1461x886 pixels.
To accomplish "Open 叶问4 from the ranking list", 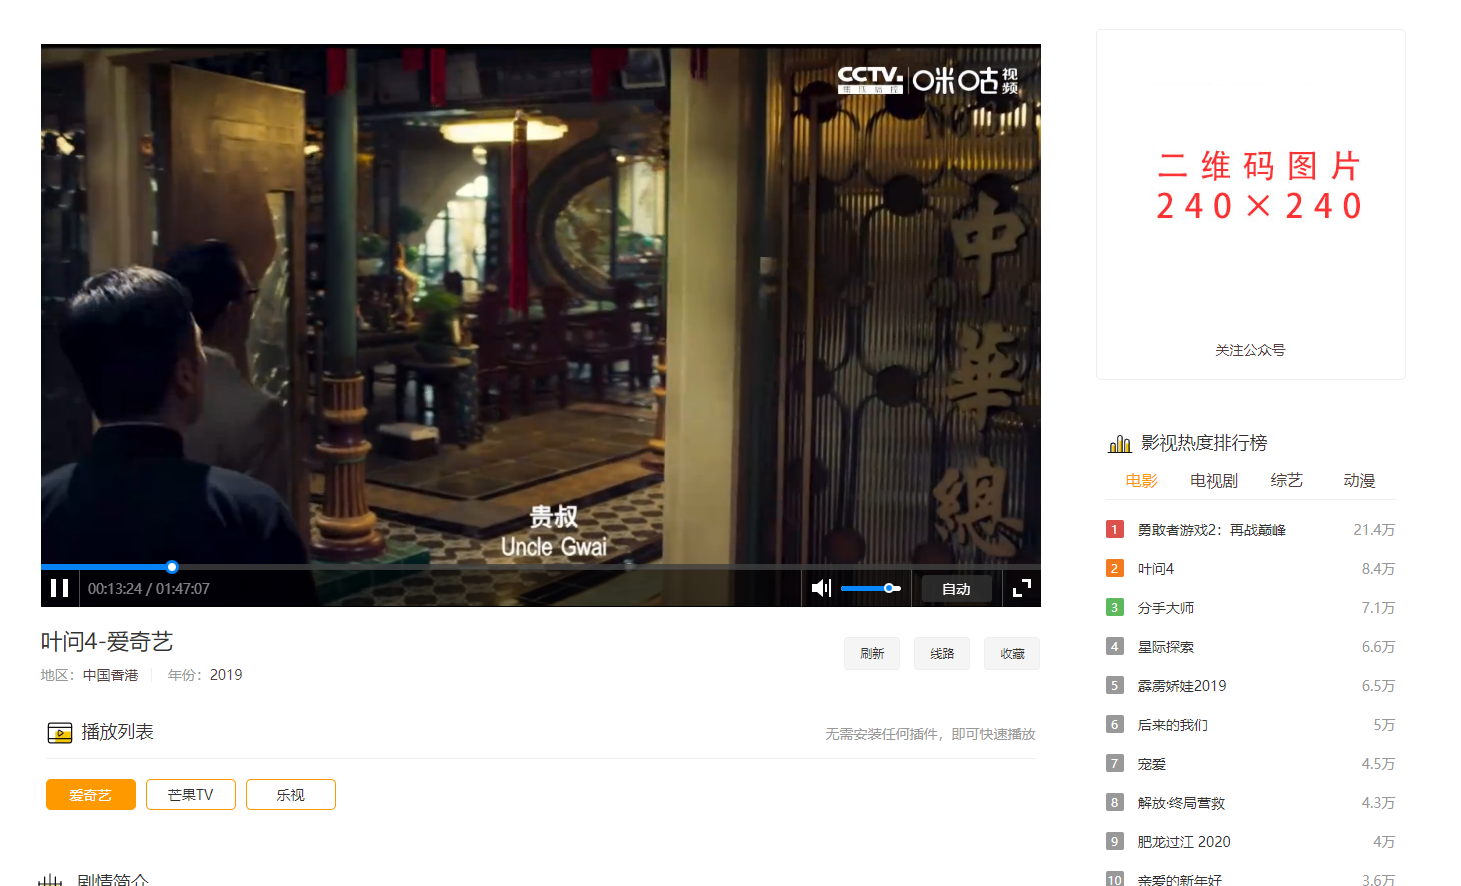I will tap(1155, 569).
